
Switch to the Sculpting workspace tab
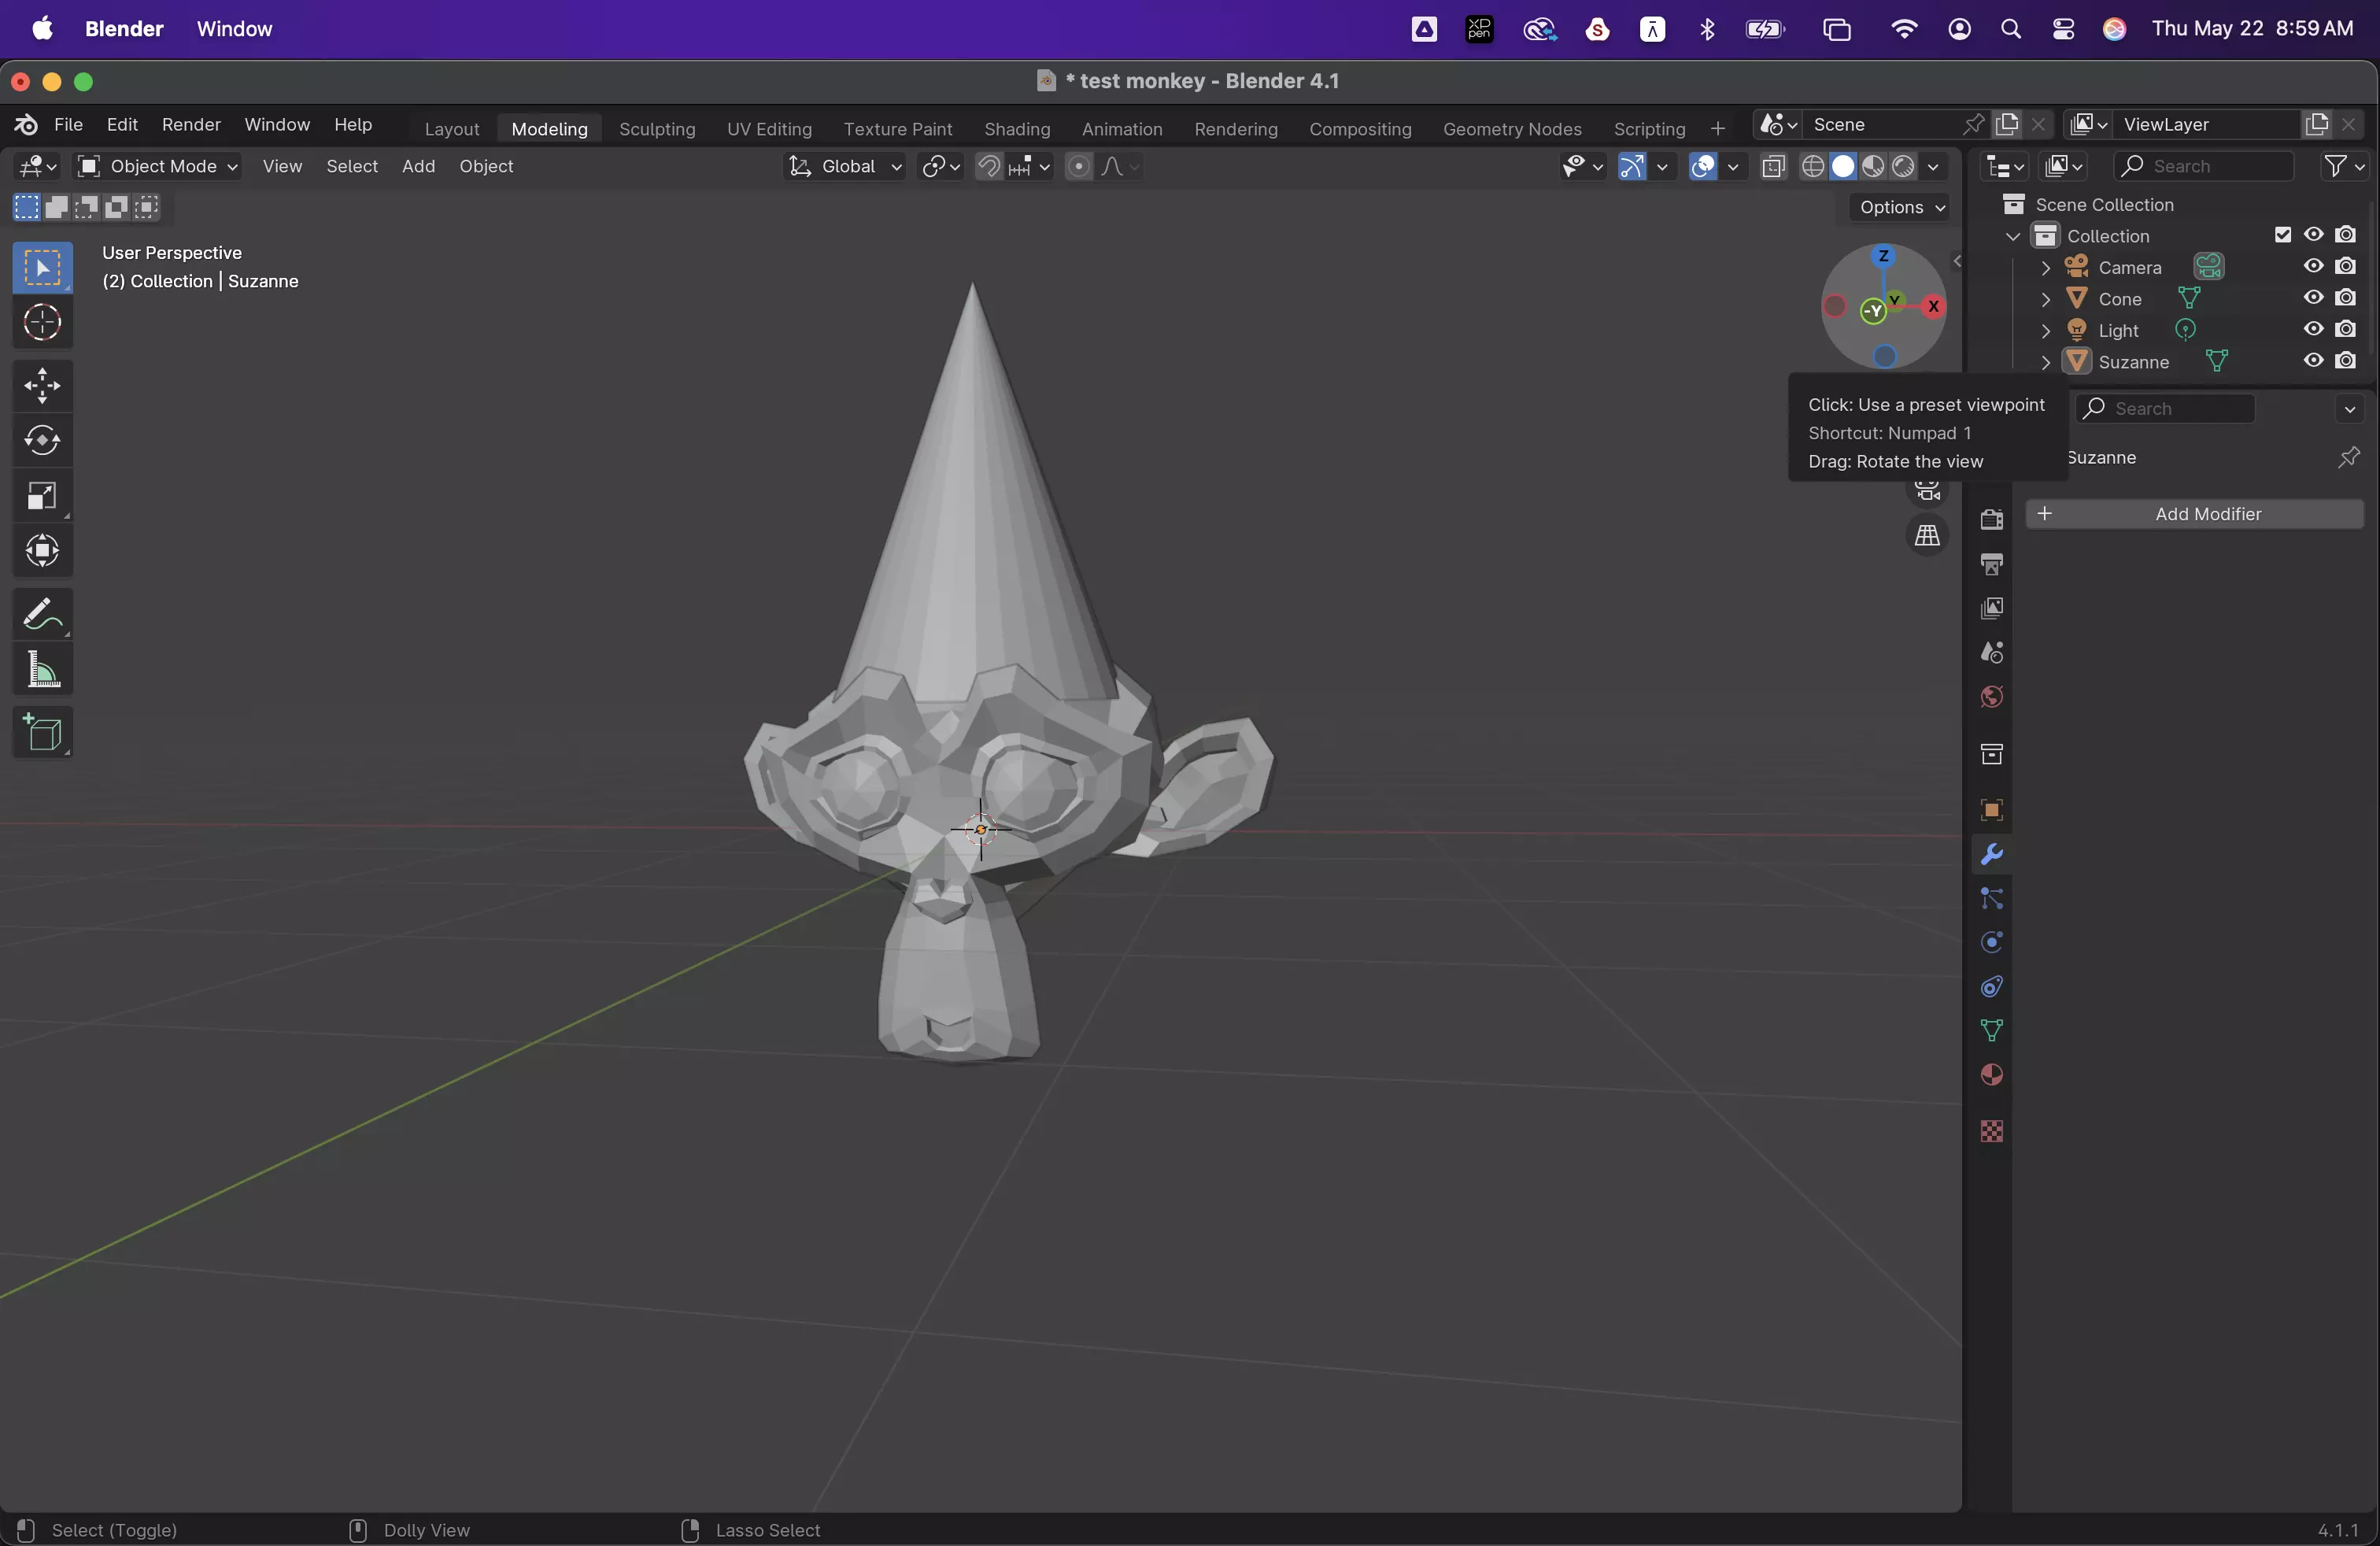[x=656, y=128]
